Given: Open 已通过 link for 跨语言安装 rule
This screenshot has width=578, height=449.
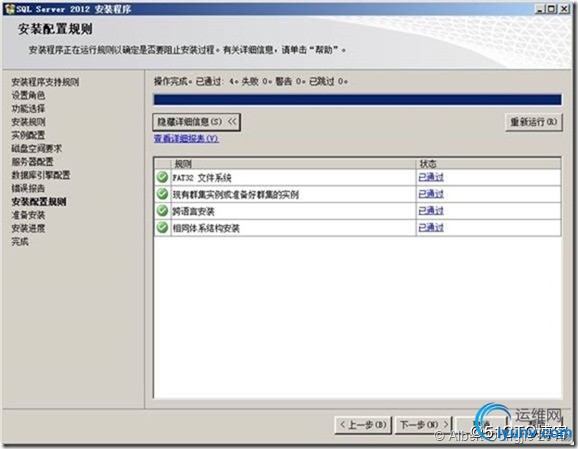Looking at the screenshot, I should point(431,211).
